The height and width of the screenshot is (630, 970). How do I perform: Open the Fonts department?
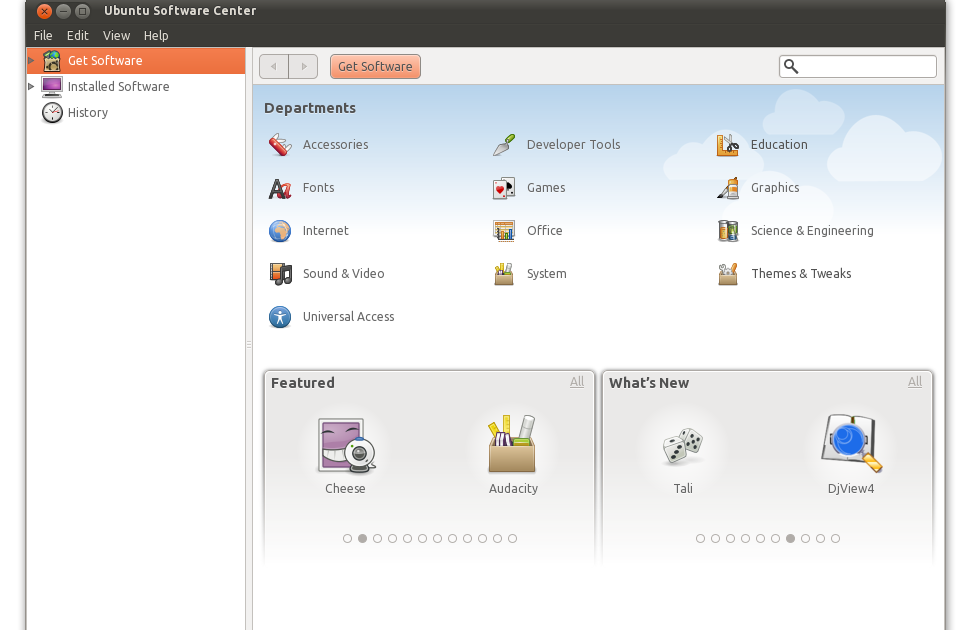click(318, 188)
